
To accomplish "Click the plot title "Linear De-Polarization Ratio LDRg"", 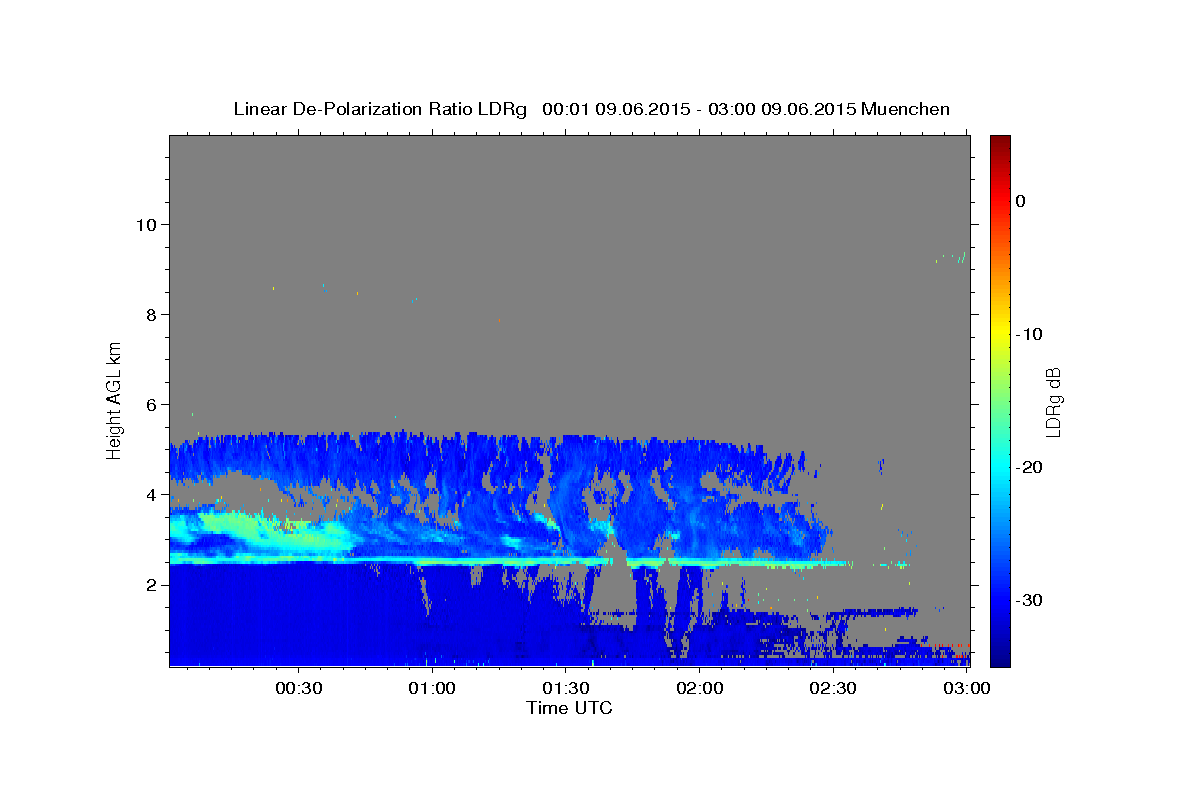I will (x=380, y=109).
